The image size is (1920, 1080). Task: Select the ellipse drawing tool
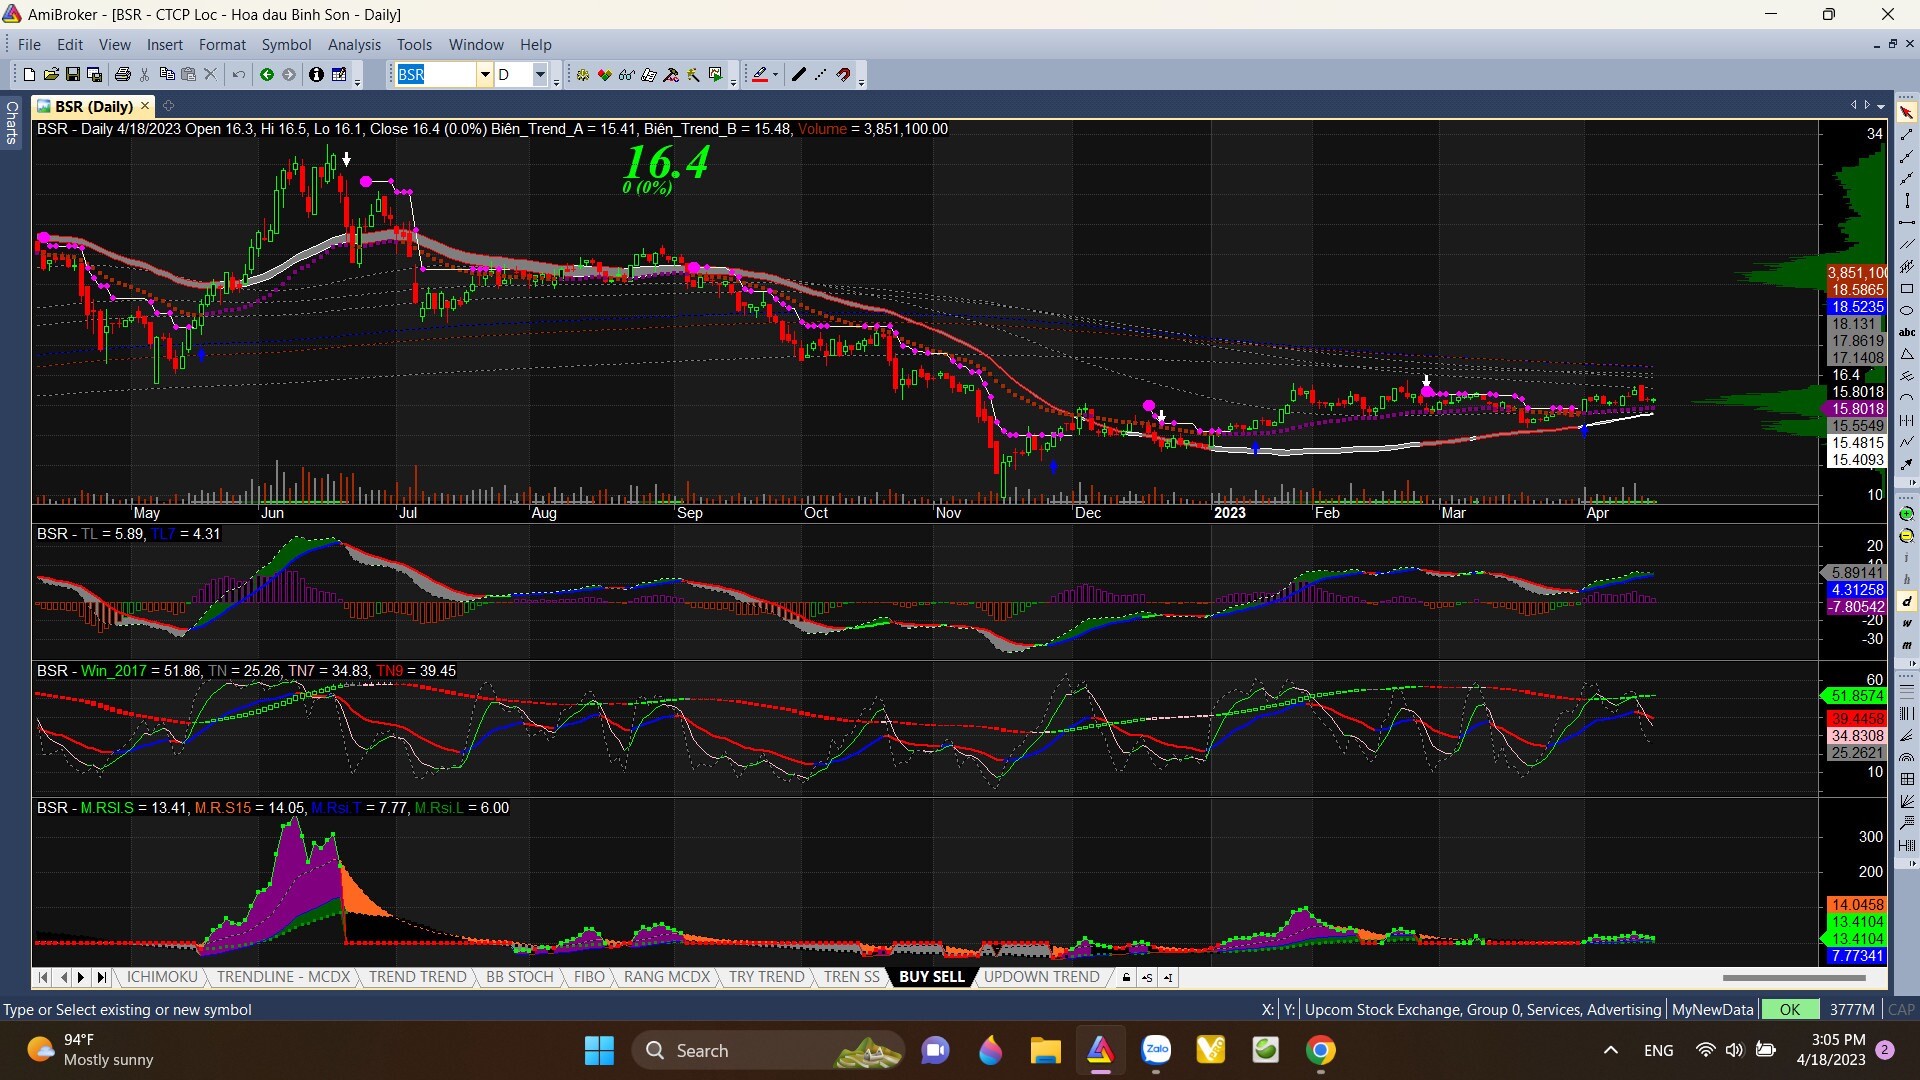pos(1907,311)
